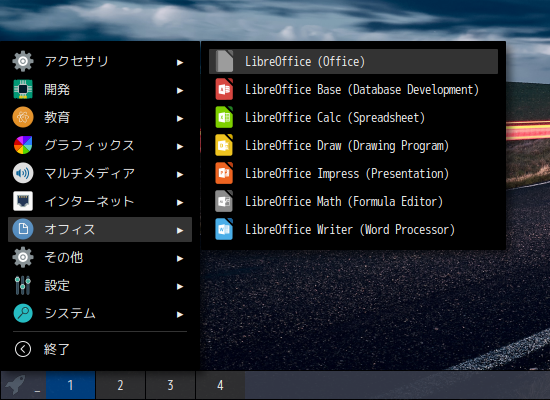Expand the 設定 submenu arrow
The image size is (550, 400).
[180, 287]
